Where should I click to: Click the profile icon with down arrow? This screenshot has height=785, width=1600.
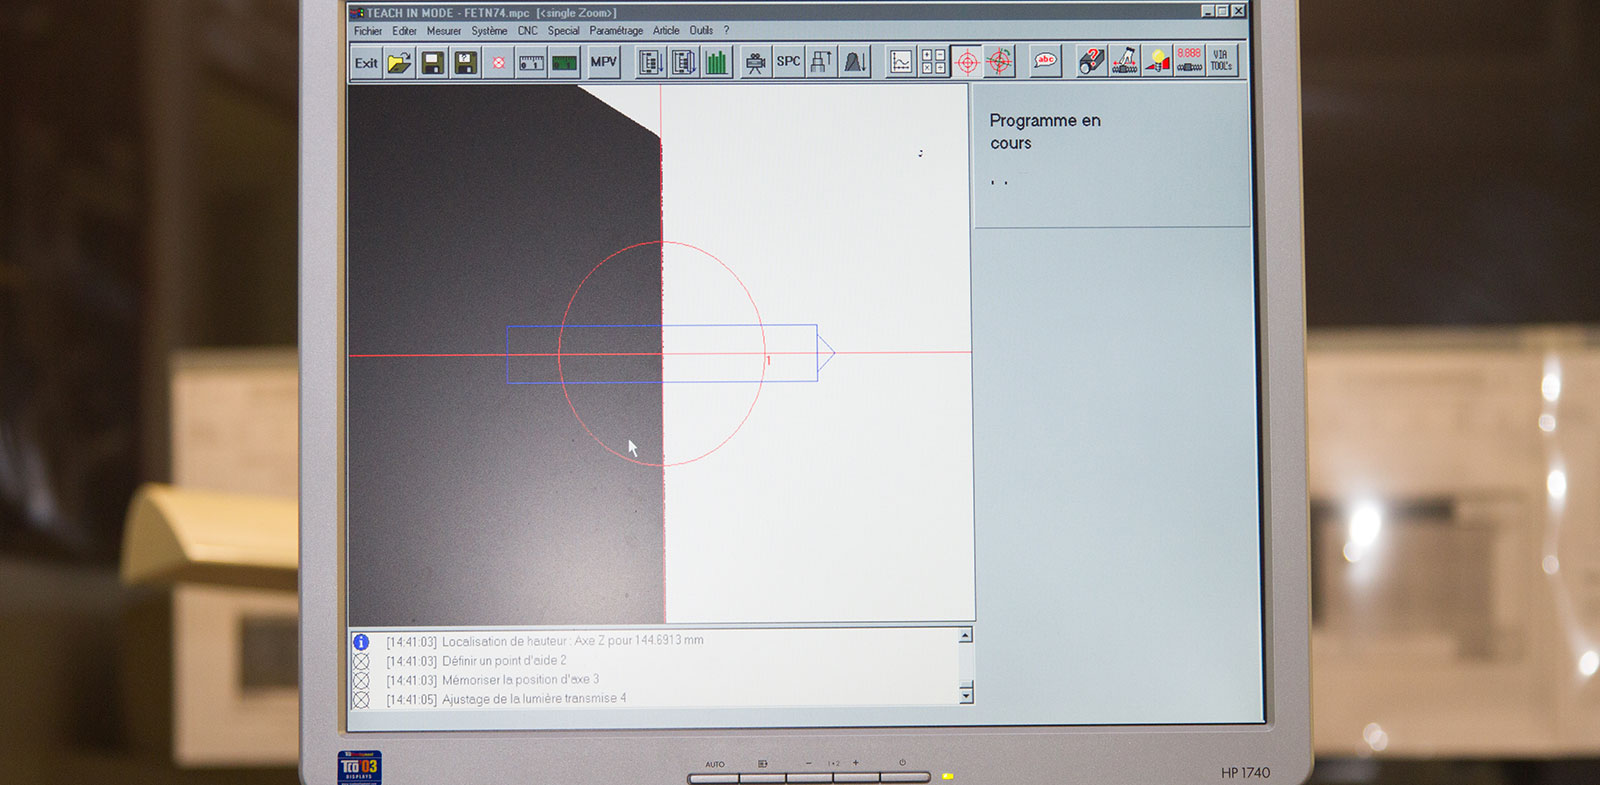point(854,62)
